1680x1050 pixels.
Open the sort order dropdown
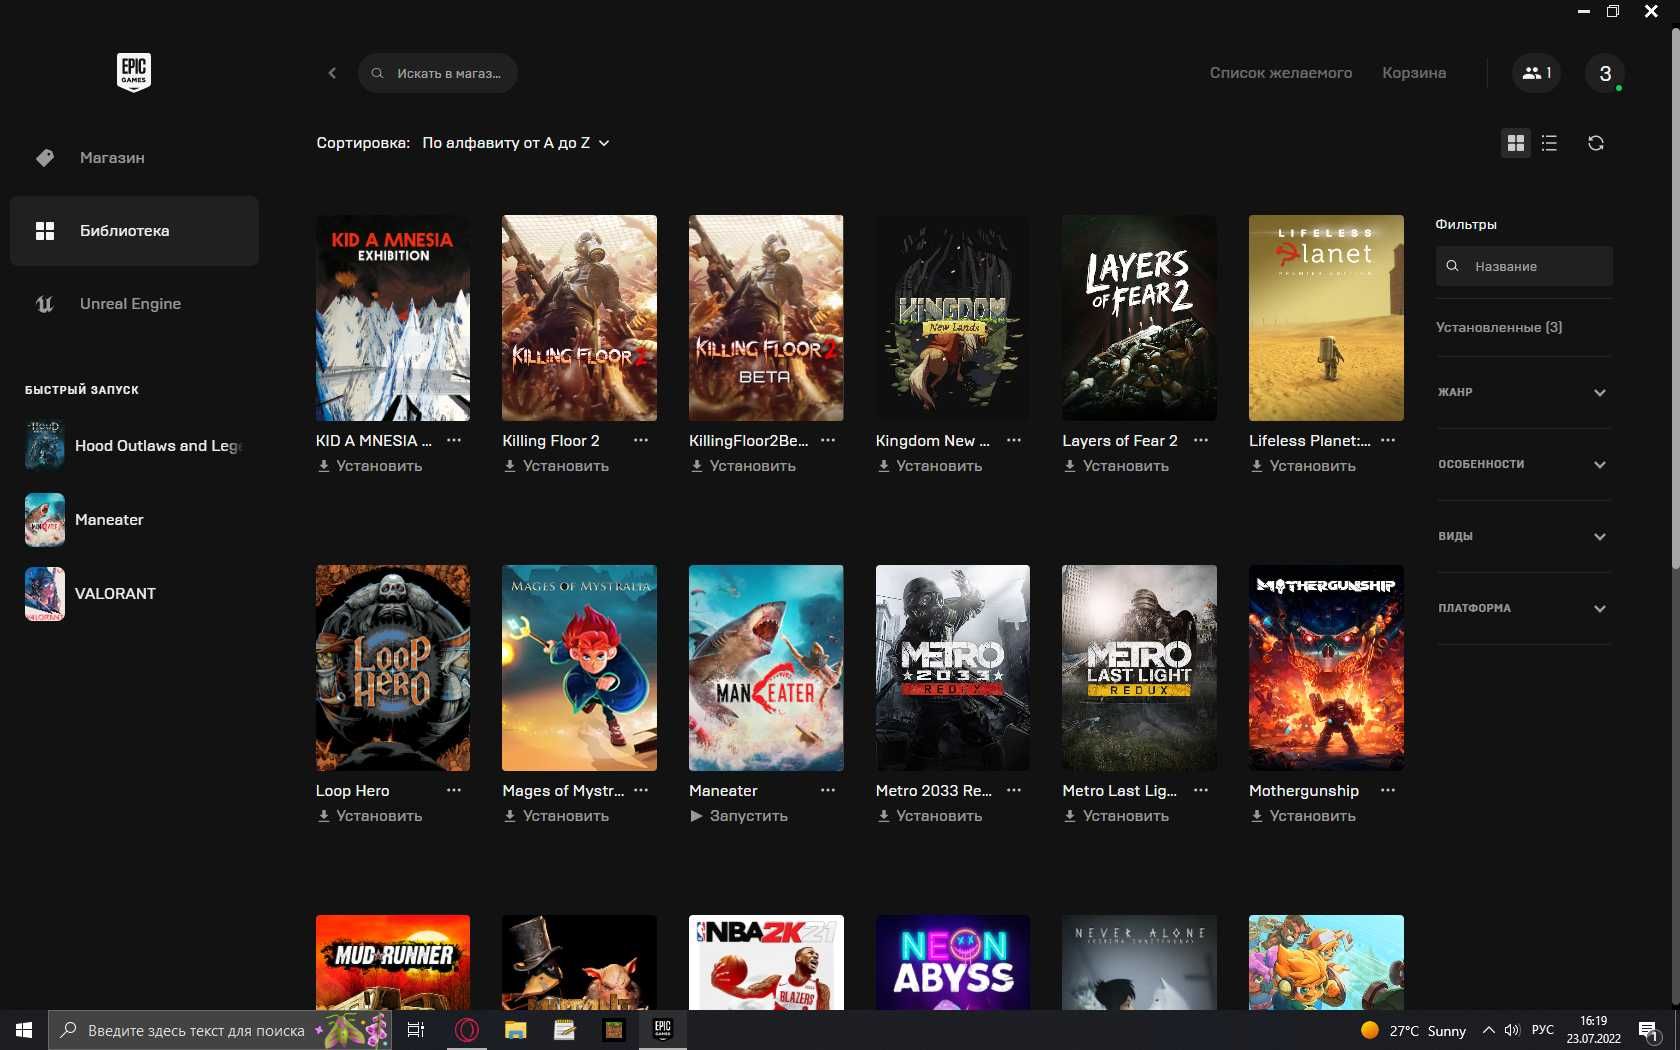pos(515,143)
